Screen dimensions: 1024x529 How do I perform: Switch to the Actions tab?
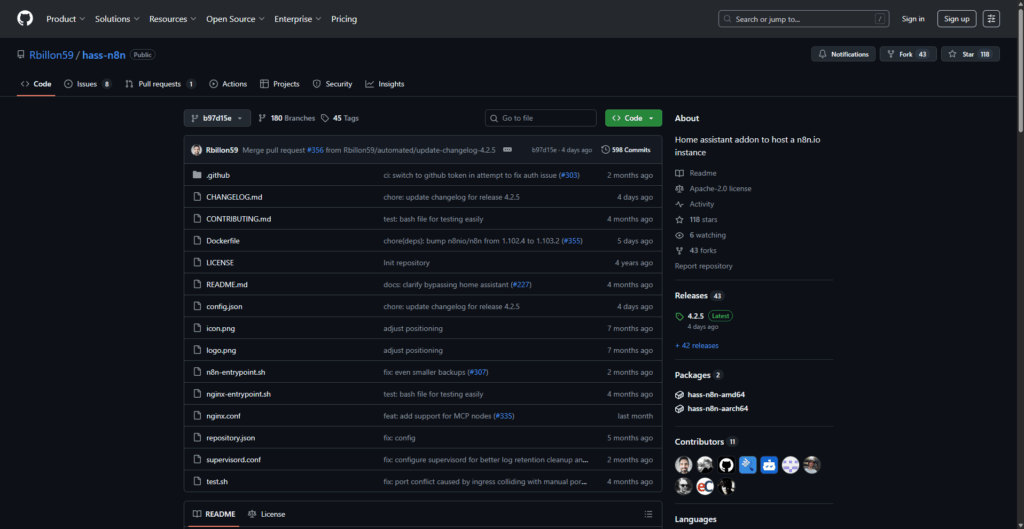pos(228,84)
